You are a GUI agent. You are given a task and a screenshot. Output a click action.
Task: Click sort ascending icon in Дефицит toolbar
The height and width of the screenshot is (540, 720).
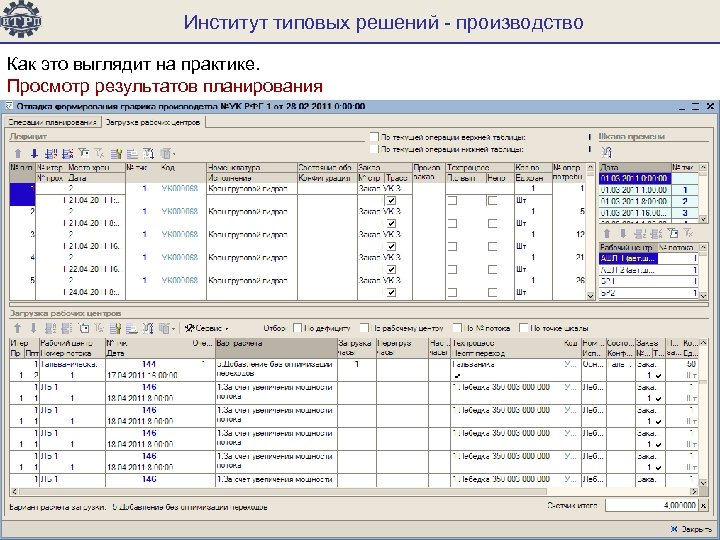[x=51, y=154]
